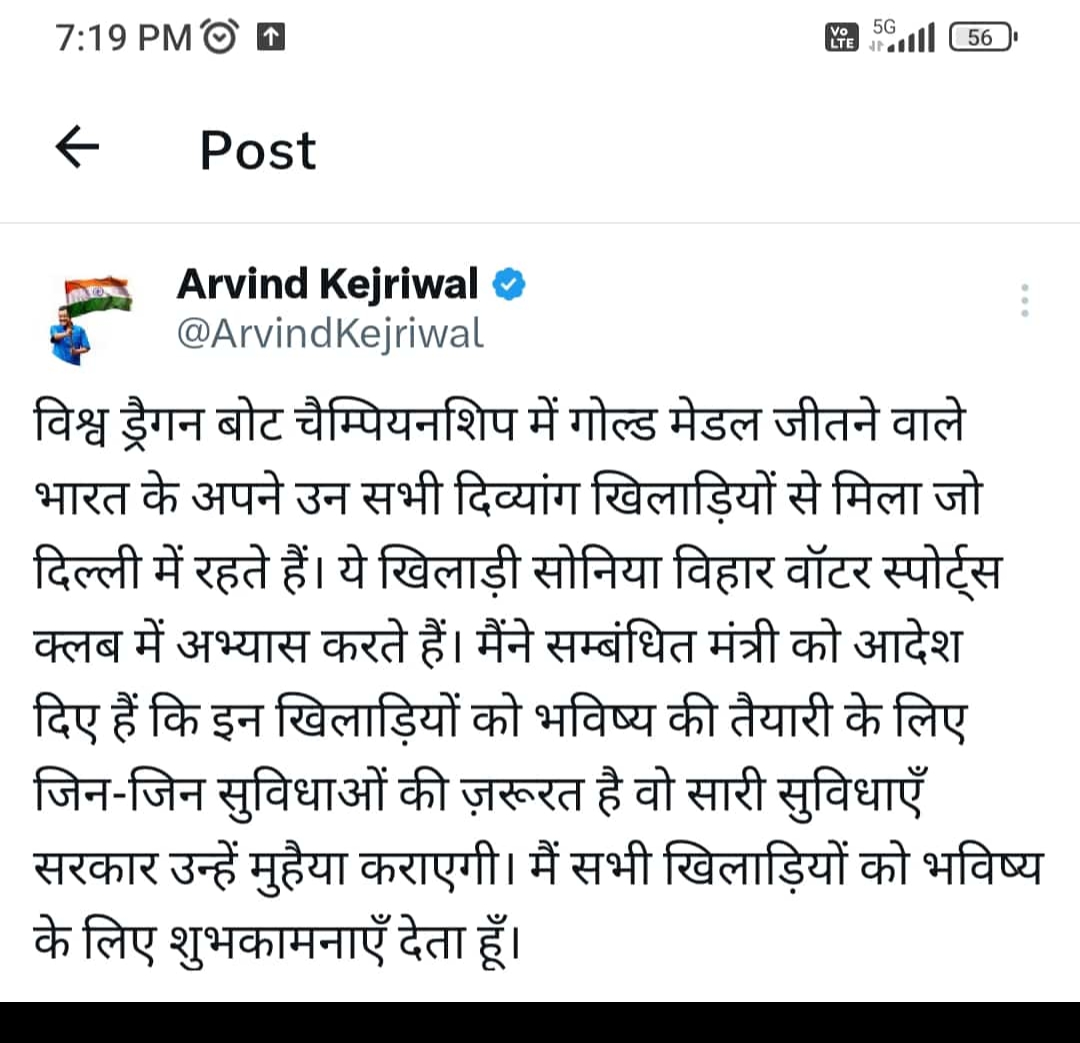
Task: Tap the battery level indicator showing 56
Action: coord(981,38)
